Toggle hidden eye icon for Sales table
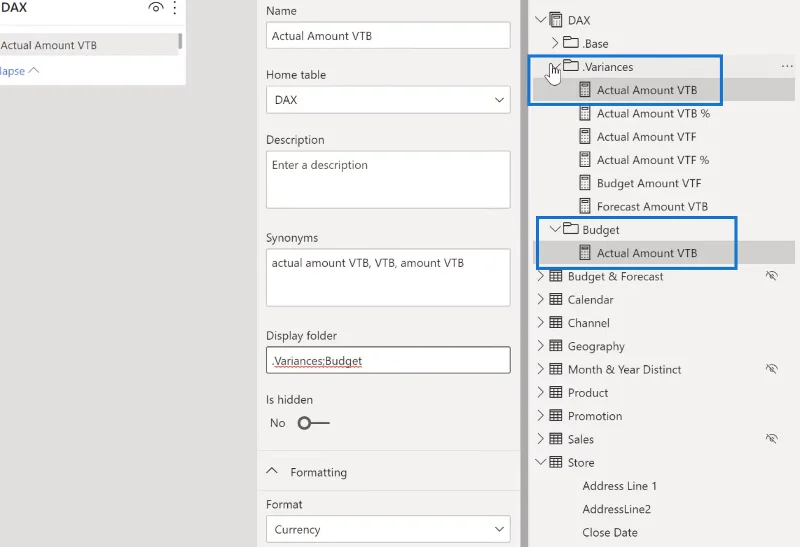This screenshot has height=547, width=800. point(771,438)
